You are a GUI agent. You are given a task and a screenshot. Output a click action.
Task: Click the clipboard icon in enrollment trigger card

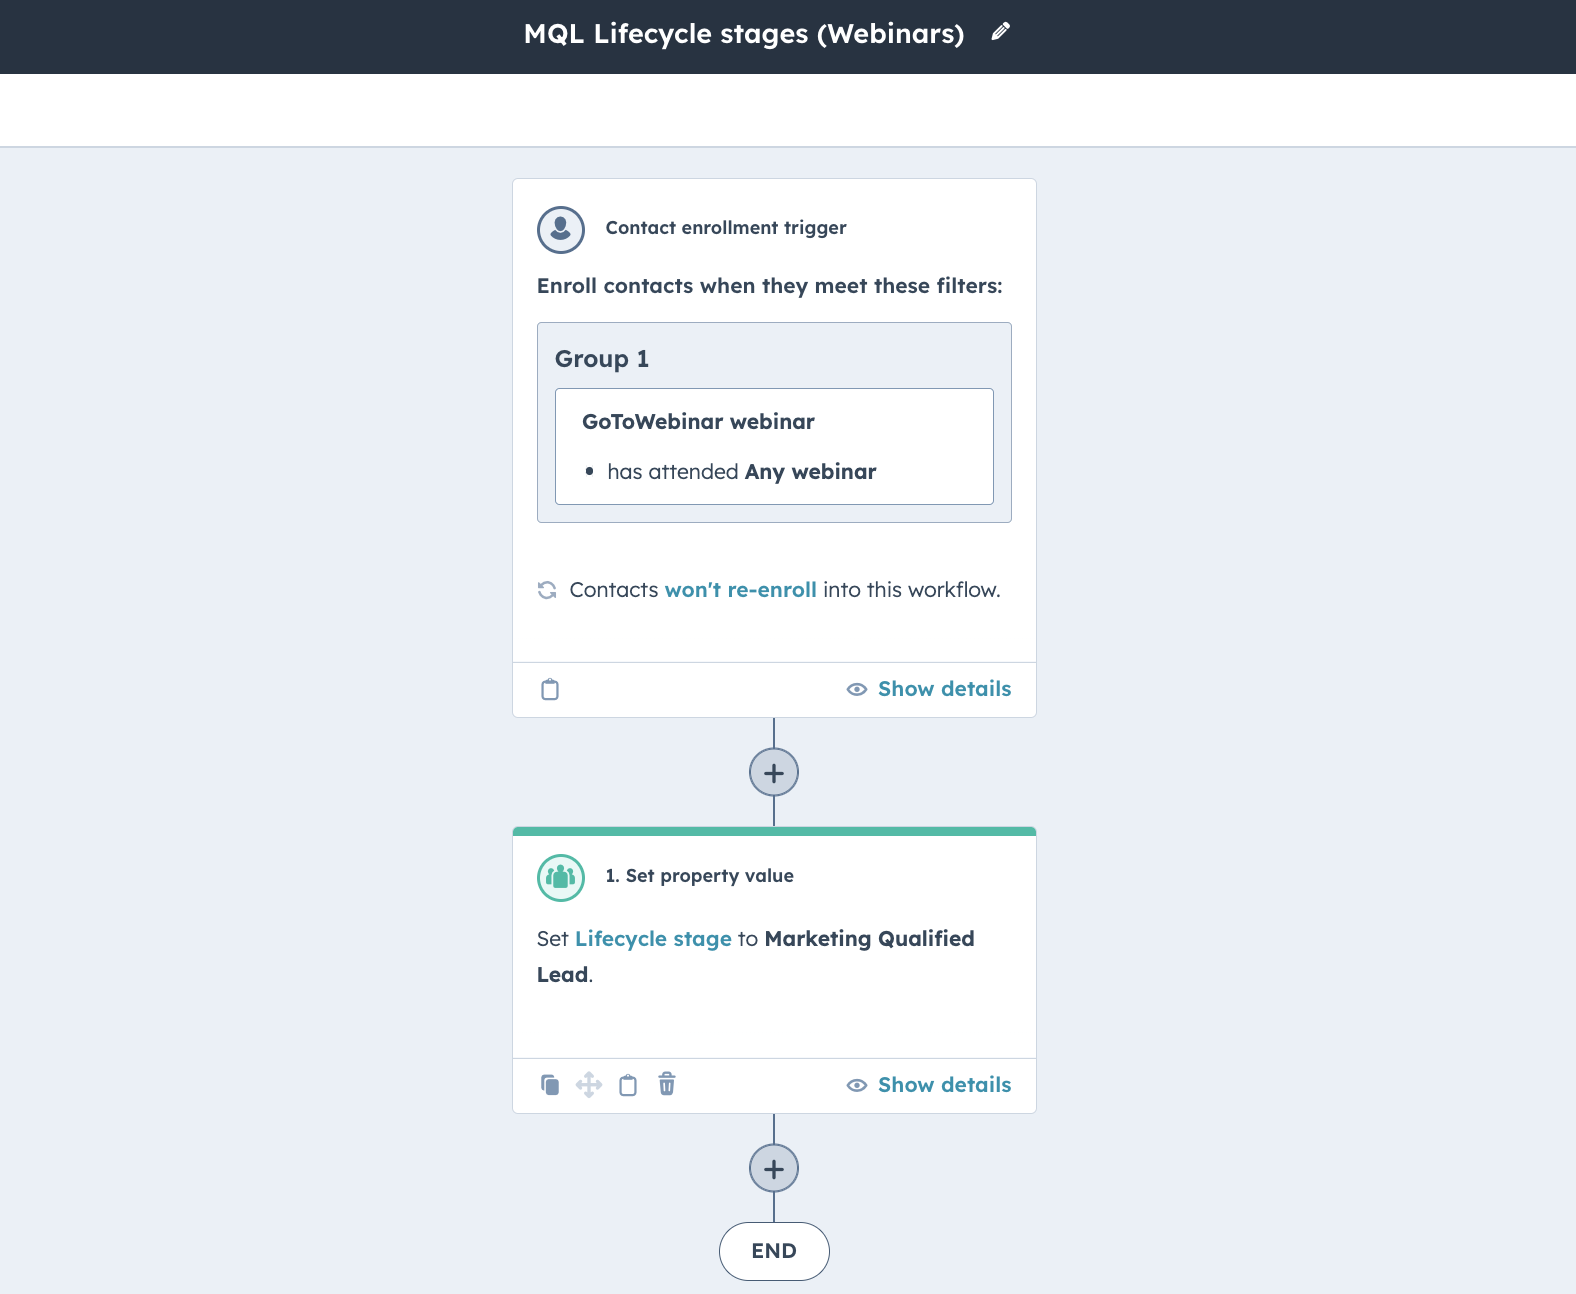point(550,689)
